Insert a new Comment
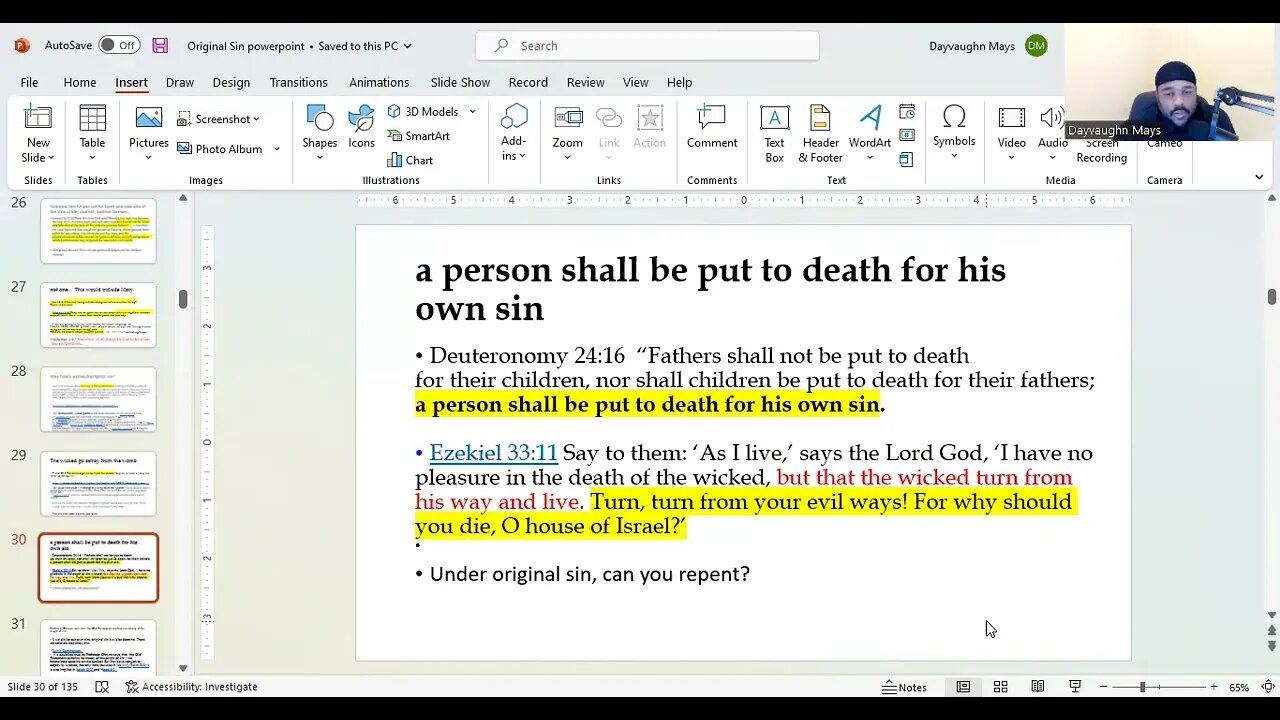 (x=712, y=129)
